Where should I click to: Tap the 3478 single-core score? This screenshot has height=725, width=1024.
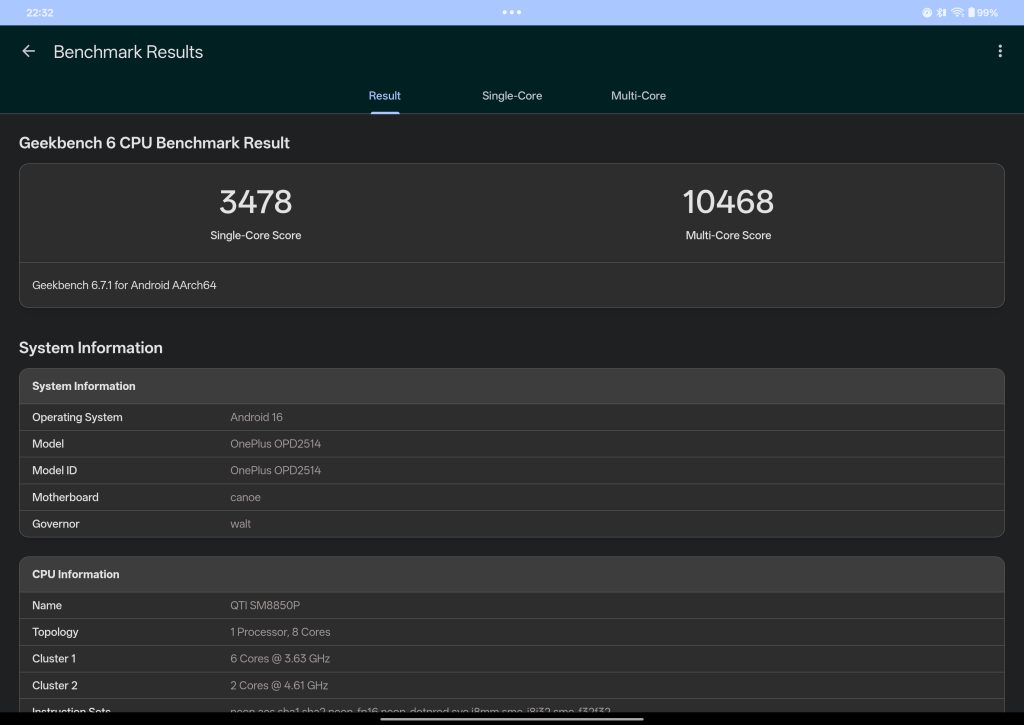pos(255,202)
